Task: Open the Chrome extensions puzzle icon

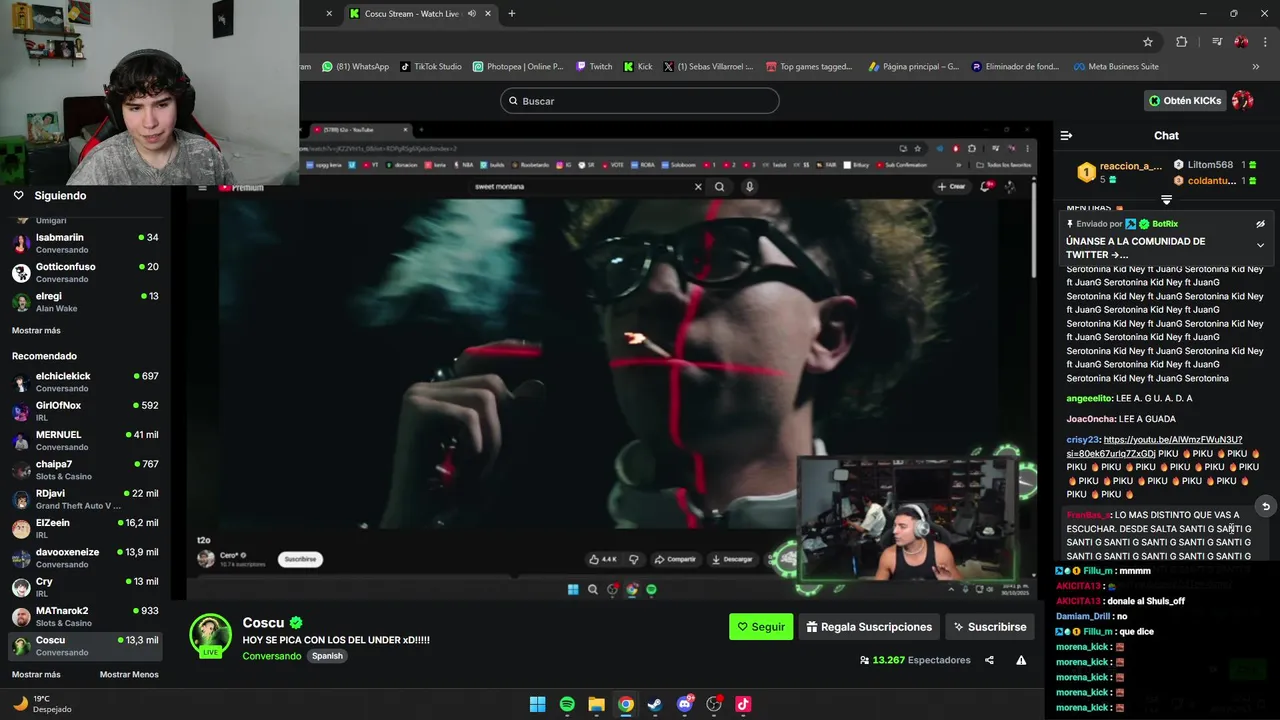Action: coord(1182,42)
